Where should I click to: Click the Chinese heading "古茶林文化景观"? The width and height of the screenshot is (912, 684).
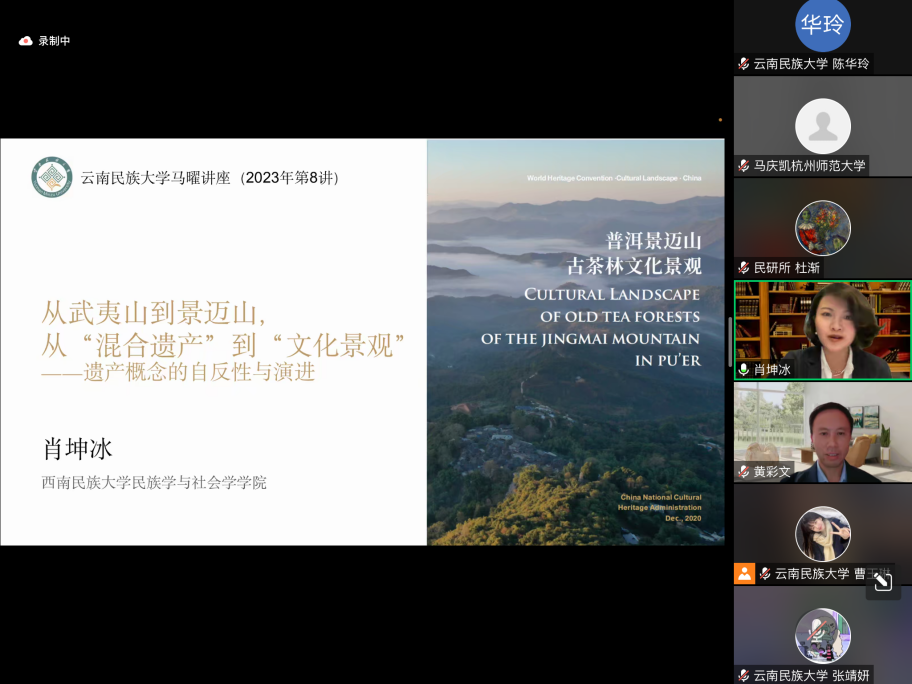point(634,266)
